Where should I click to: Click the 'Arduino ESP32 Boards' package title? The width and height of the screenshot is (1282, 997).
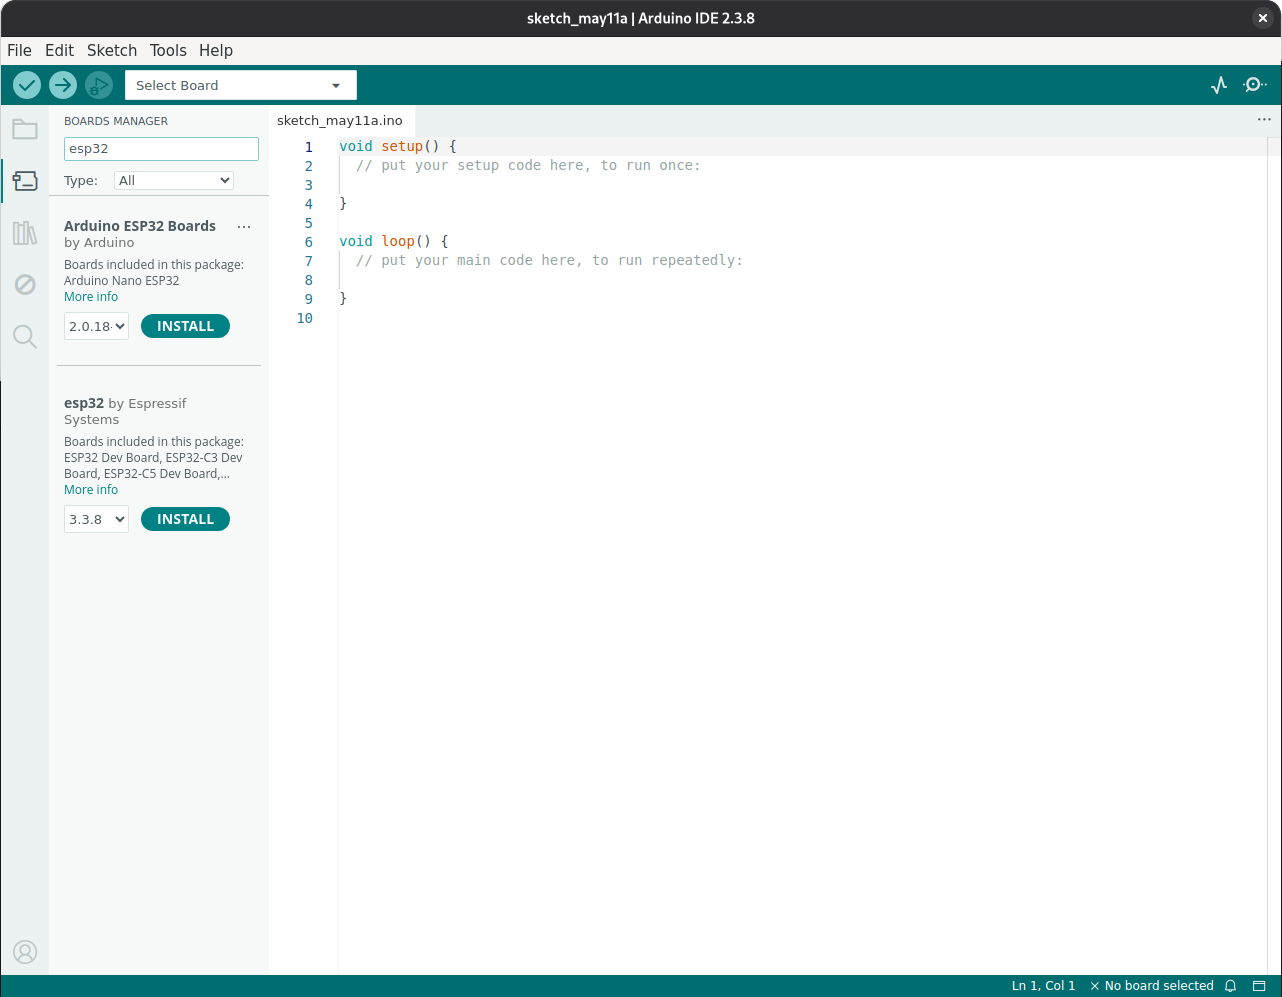pyautogui.click(x=140, y=226)
